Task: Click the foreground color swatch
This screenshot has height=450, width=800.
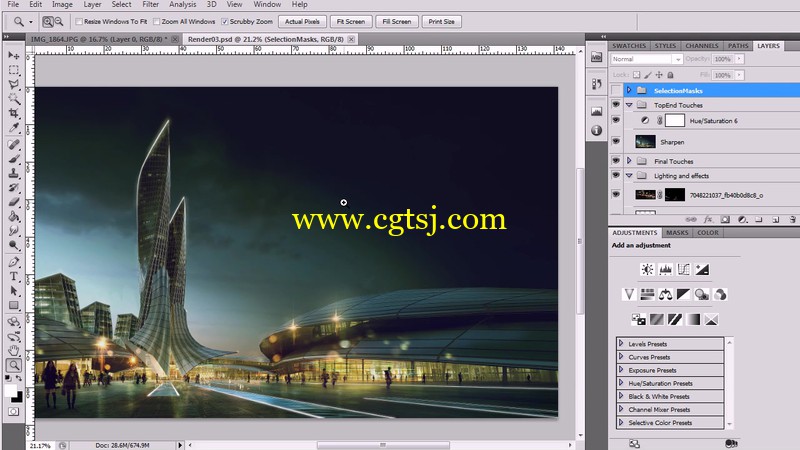Action: (10, 391)
